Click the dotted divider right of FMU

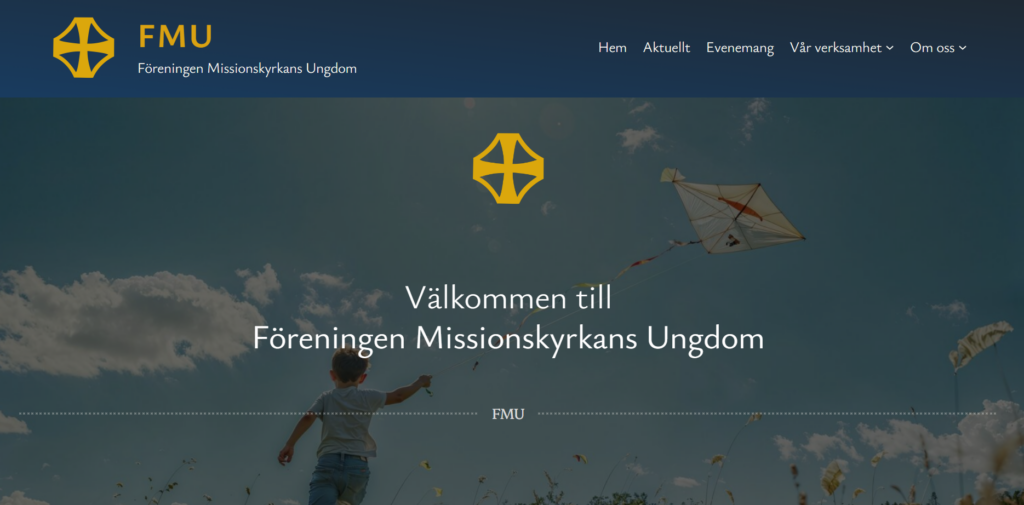pyautogui.click(x=767, y=414)
